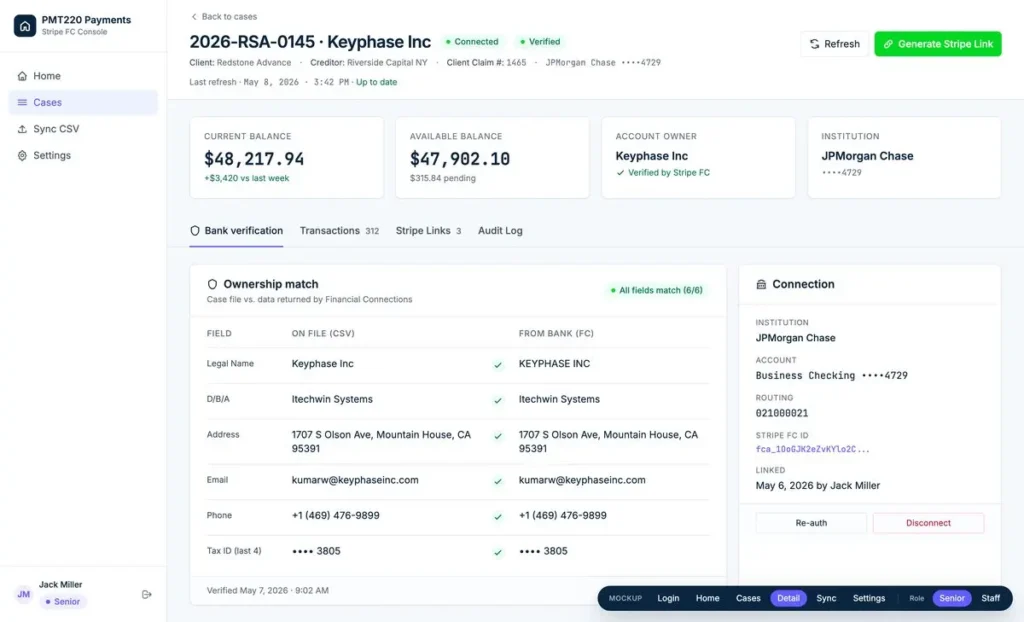Screen dimensions: 1024x622
Task: Click the available balance $47,902.10
Action: (460, 159)
